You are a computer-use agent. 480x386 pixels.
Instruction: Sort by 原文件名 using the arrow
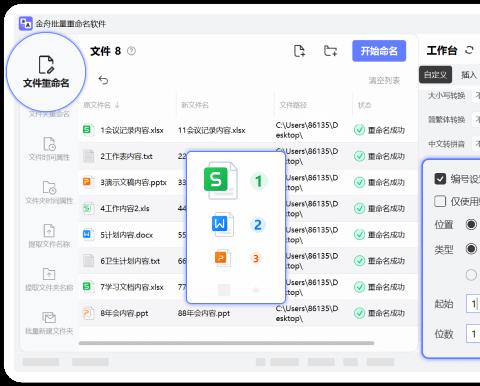pos(117,105)
